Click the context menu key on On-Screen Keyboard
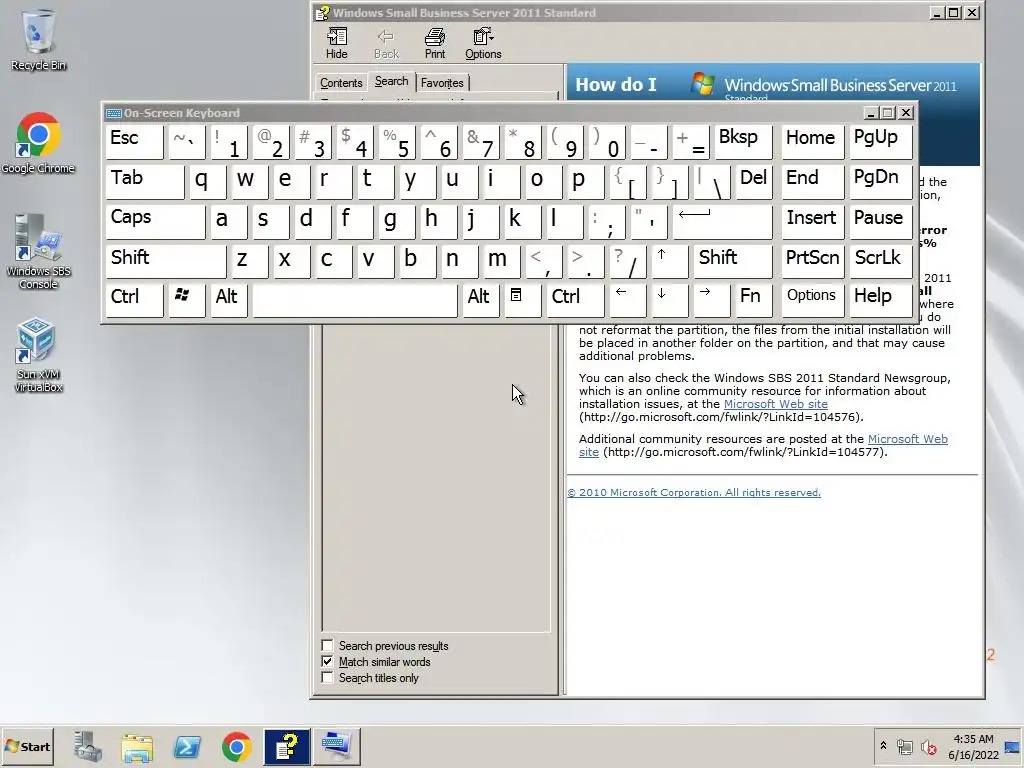The height and width of the screenshot is (768, 1024). coord(522,300)
